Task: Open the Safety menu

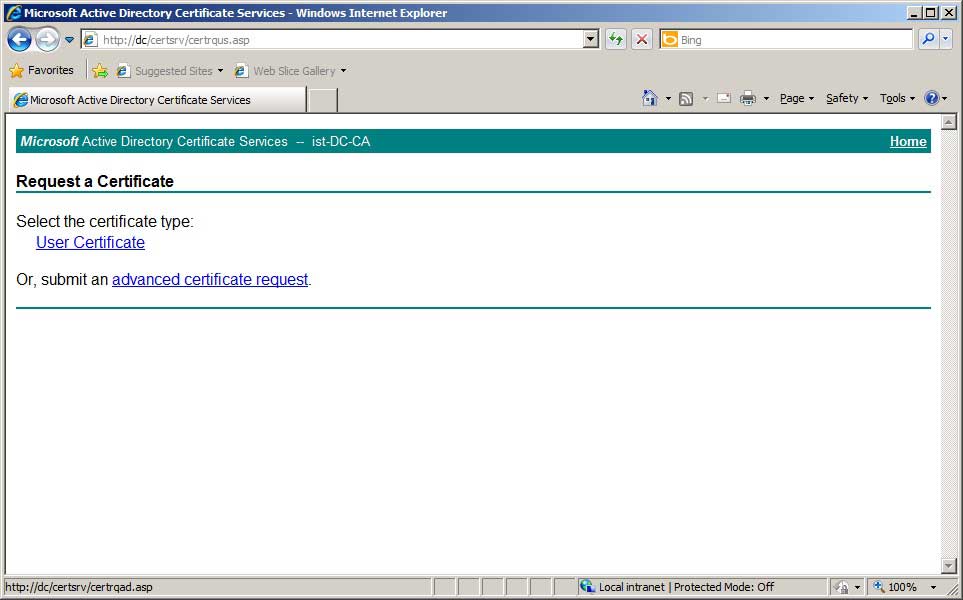Action: tap(846, 98)
